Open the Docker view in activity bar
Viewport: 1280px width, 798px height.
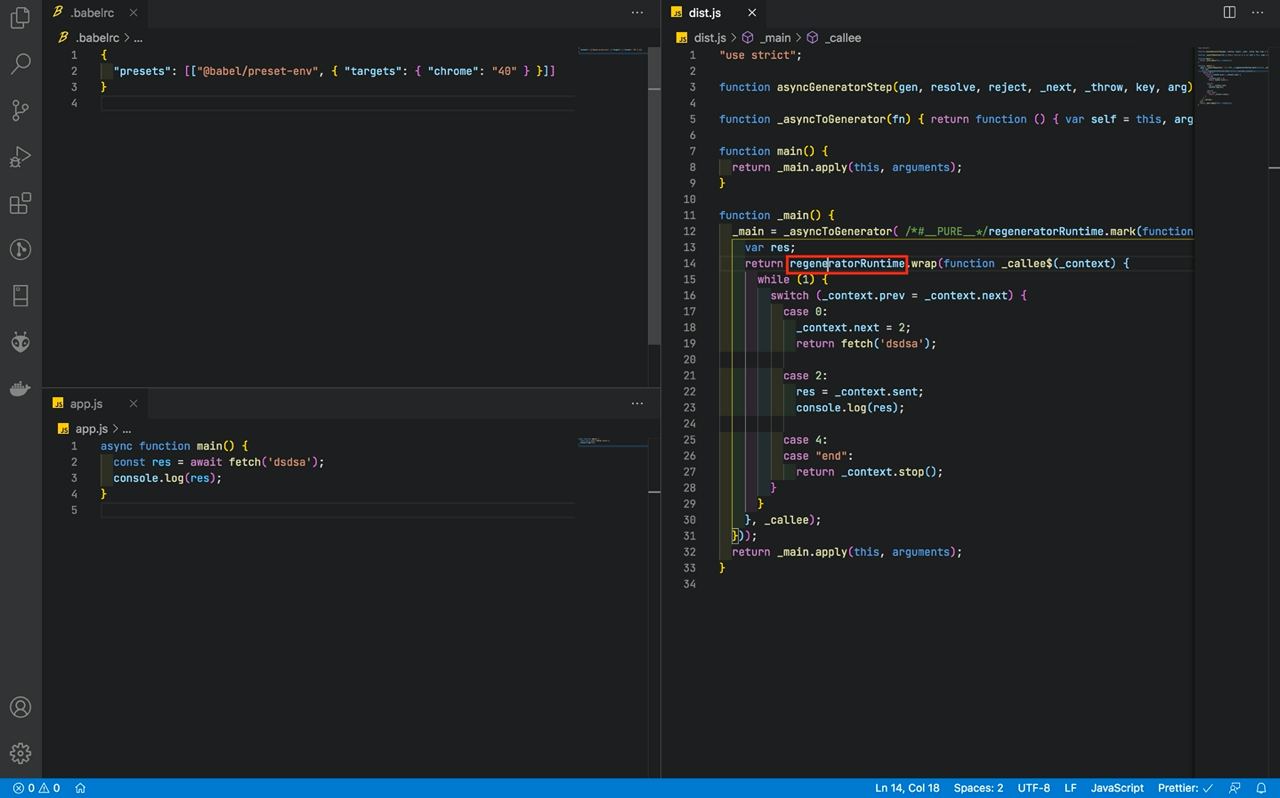click(x=20, y=389)
